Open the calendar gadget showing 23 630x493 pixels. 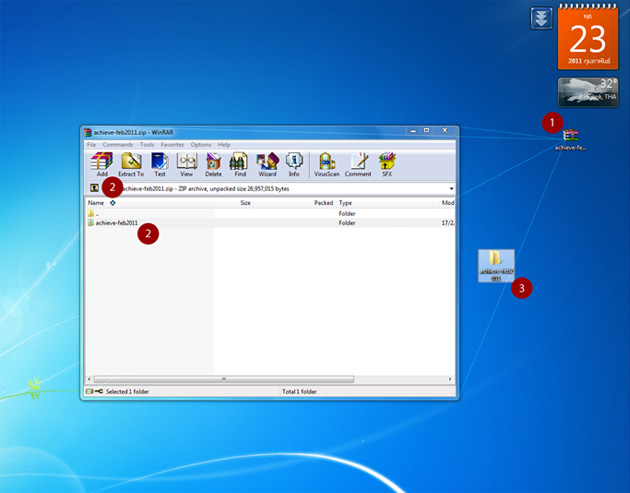[588, 37]
